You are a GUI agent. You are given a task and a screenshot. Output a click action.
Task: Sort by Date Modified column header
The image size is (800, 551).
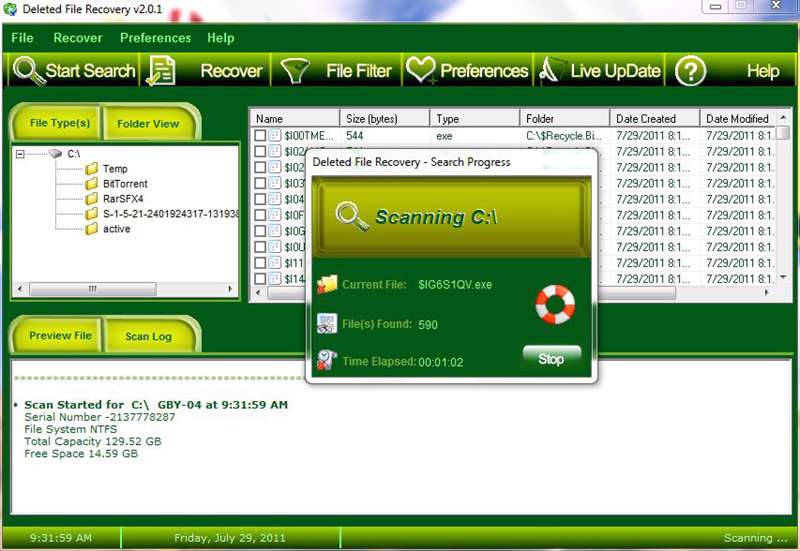pos(738,118)
